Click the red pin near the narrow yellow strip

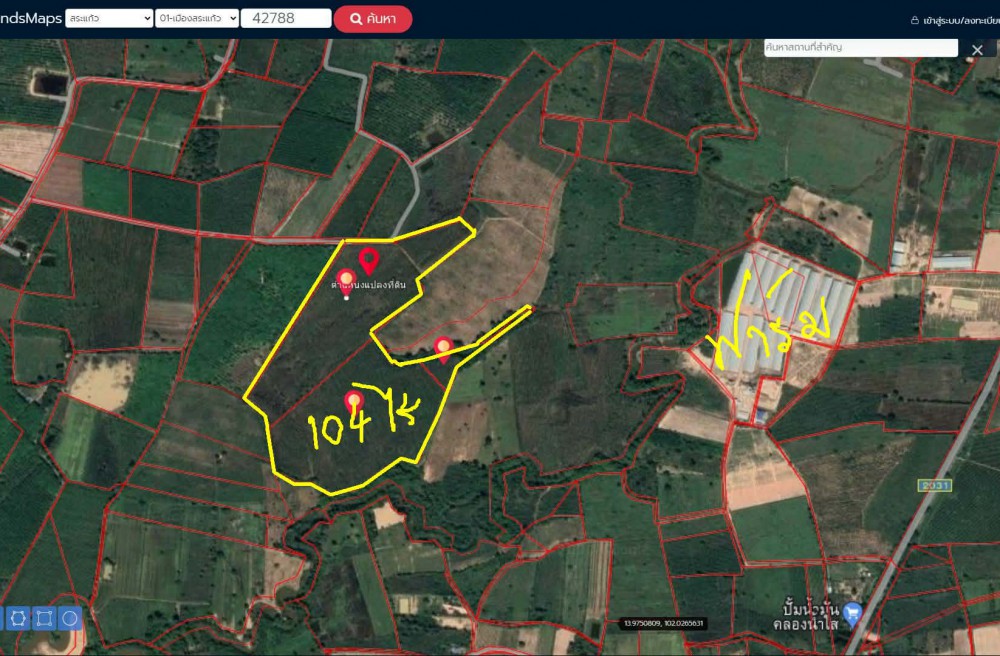443,348
